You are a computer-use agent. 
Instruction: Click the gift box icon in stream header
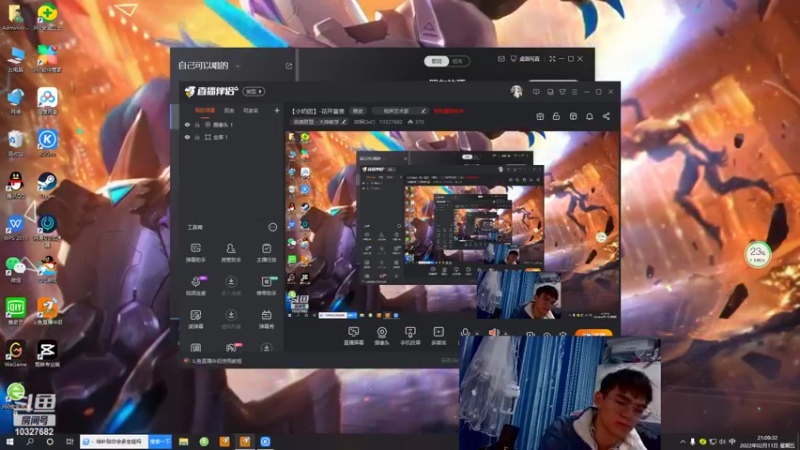point(540,116)
